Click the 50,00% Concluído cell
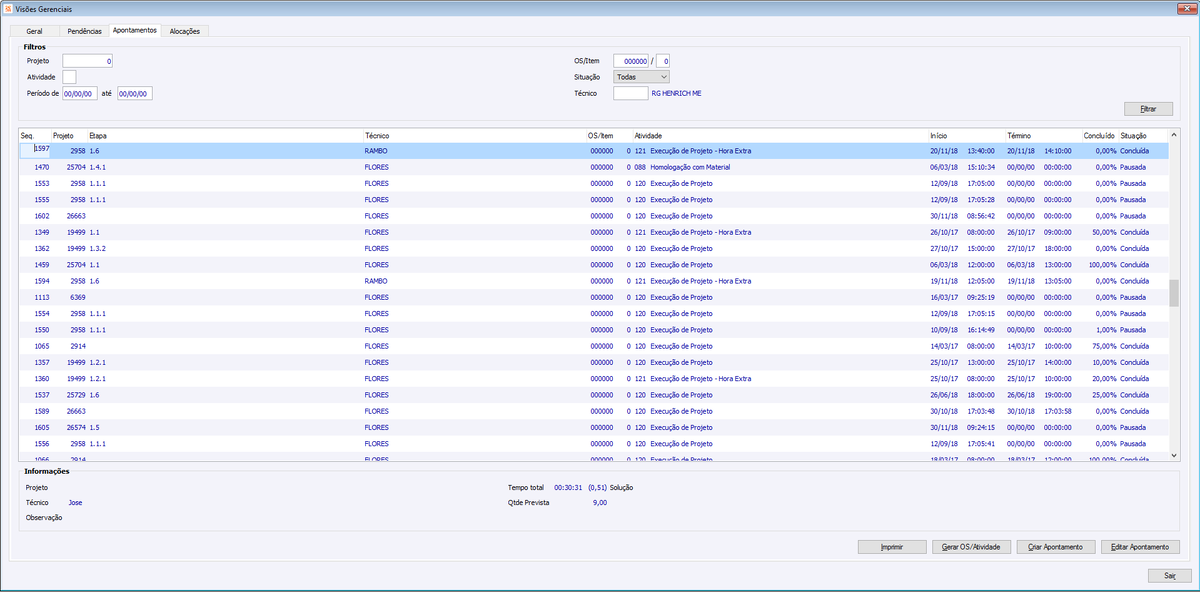This screenshot has height=592, width=1200. pos(1105,232)
